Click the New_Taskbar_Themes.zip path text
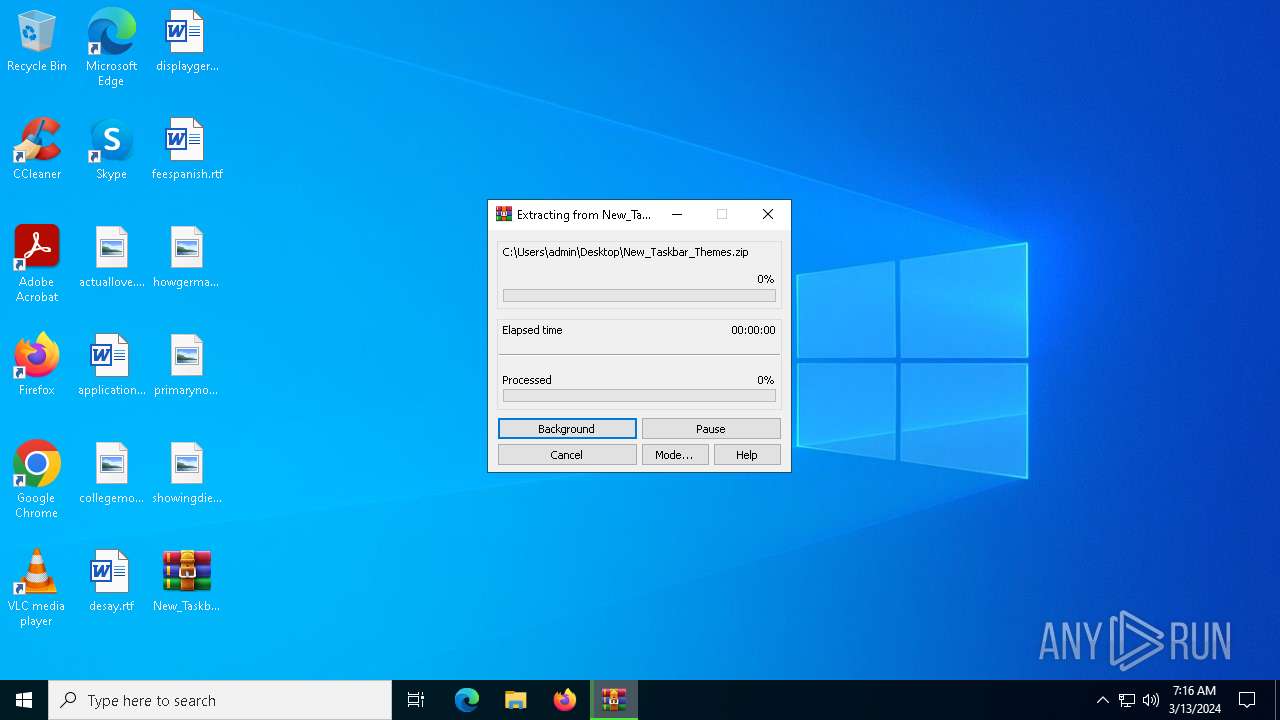 click(625, 252)
